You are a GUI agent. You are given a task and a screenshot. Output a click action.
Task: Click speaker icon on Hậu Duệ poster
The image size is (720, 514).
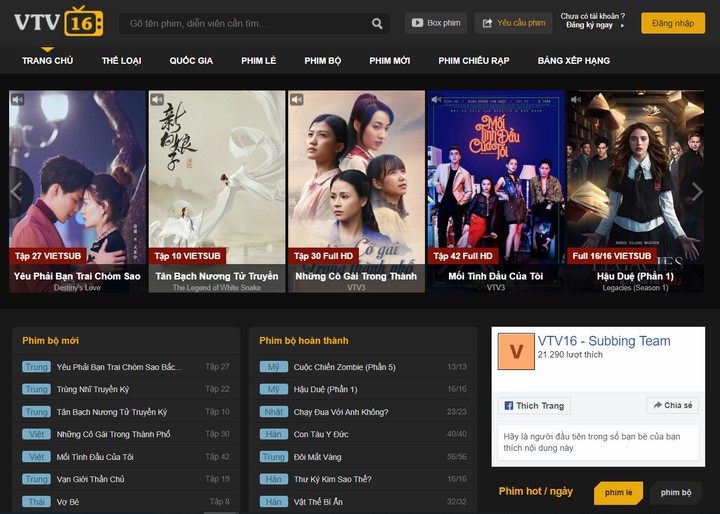576,100
